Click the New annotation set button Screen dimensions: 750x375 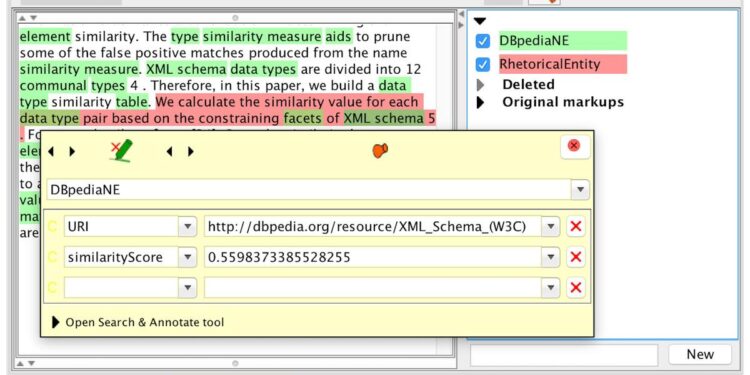pyautogui.click(x=700, y=354)
